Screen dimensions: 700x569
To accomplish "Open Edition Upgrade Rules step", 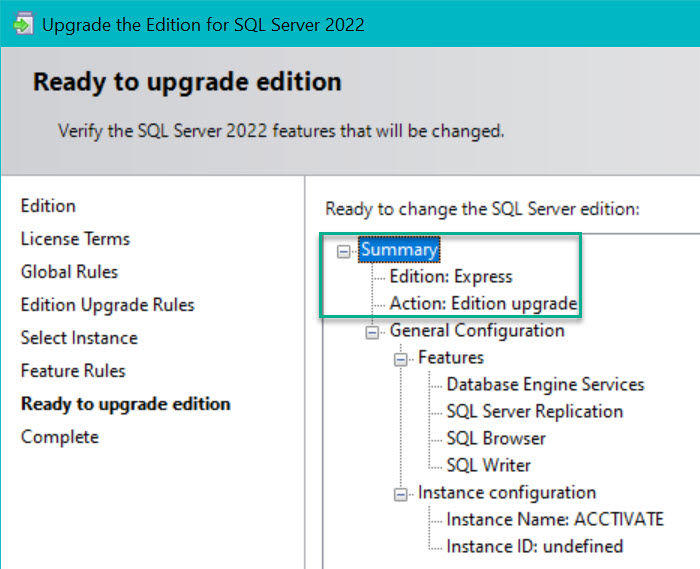I will click(x=107, y=305).
